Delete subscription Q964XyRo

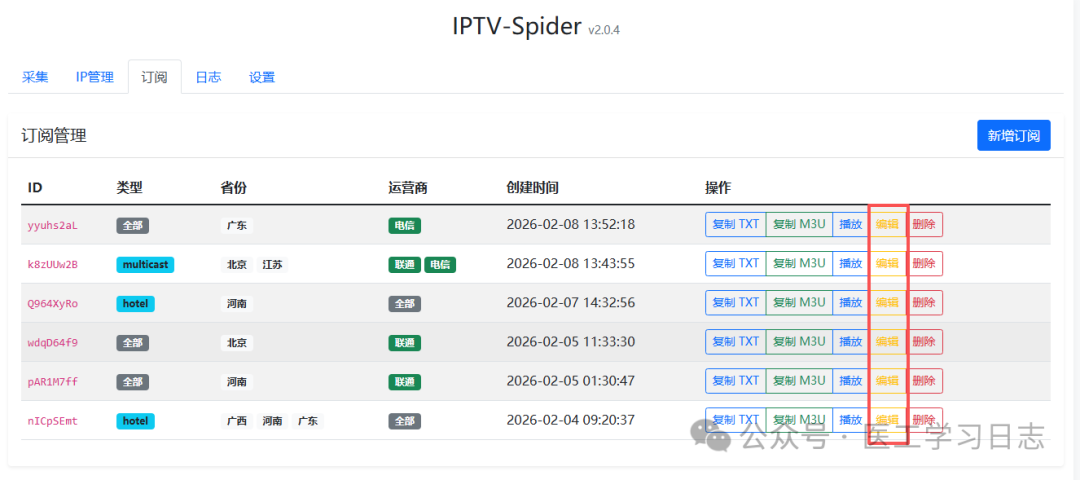click(924, 302)
